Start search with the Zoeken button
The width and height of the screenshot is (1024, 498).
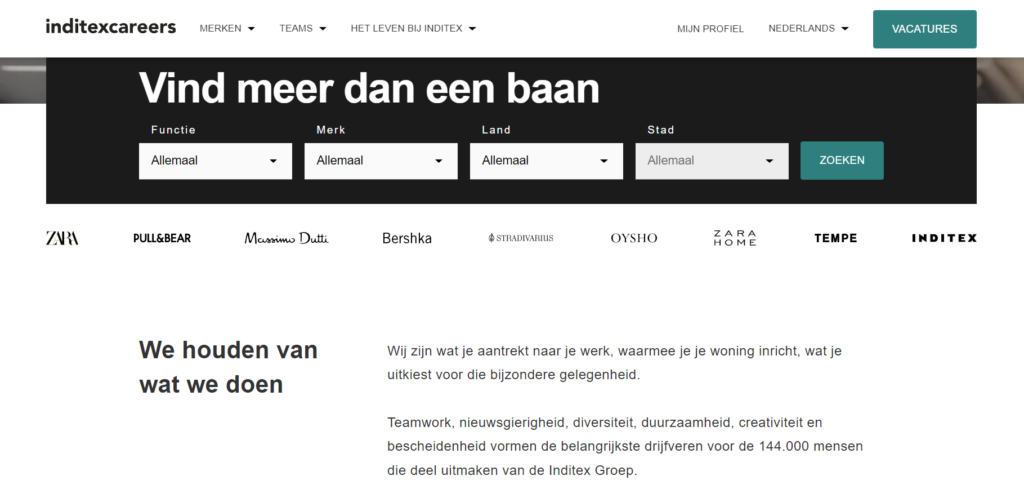point(842,161)
